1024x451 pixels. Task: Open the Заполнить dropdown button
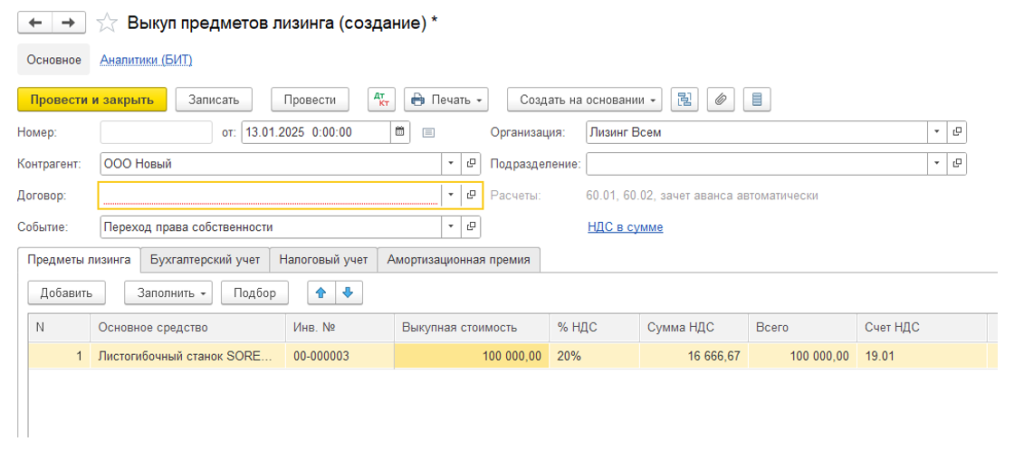tap(168, 293)
